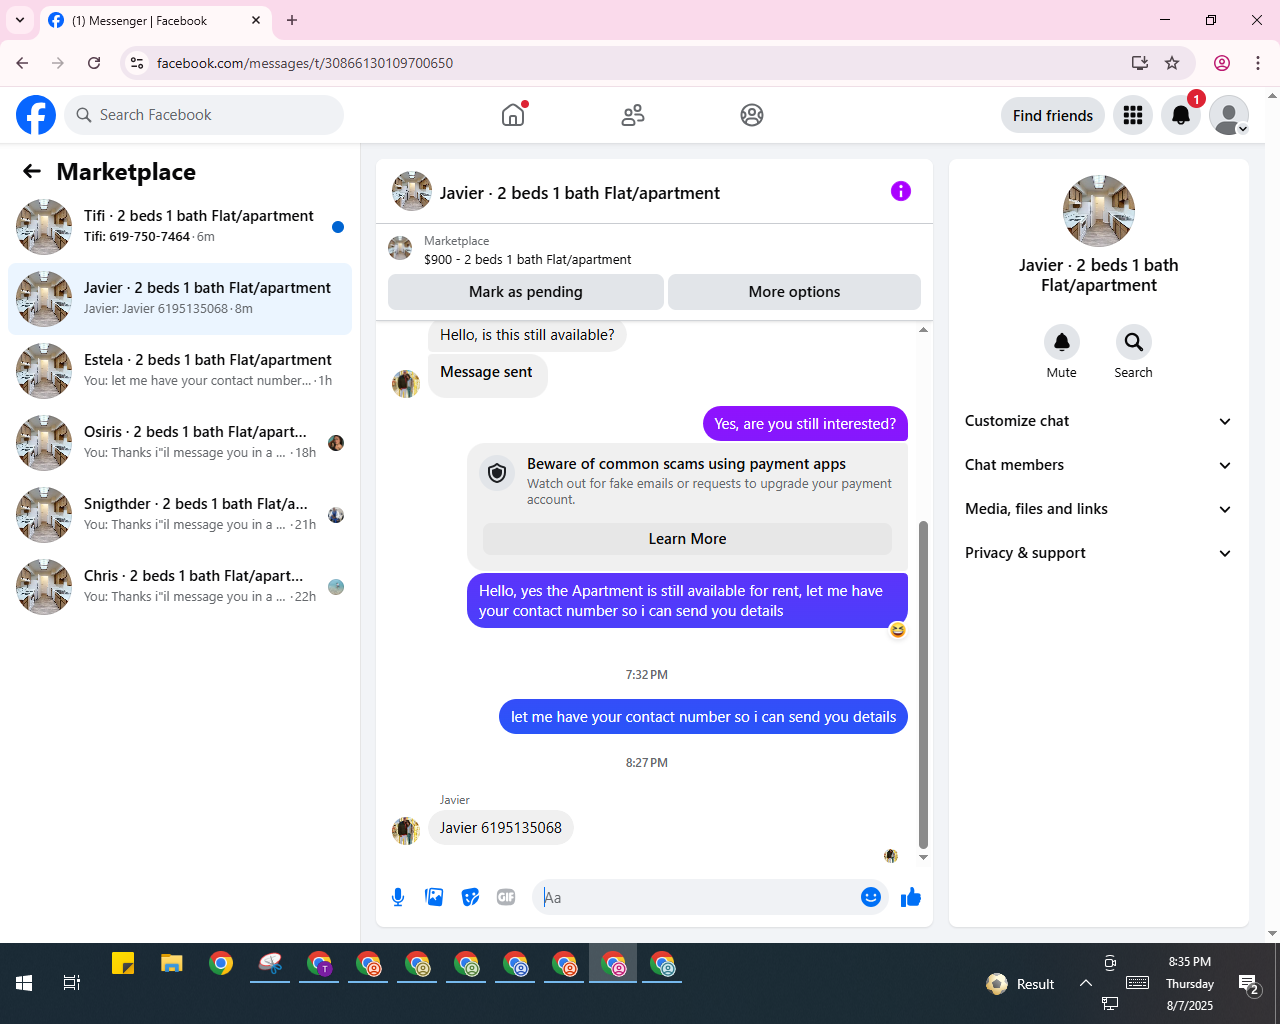The image size is (1280, 1024).
Task: Reload the page
Action: 94,63
